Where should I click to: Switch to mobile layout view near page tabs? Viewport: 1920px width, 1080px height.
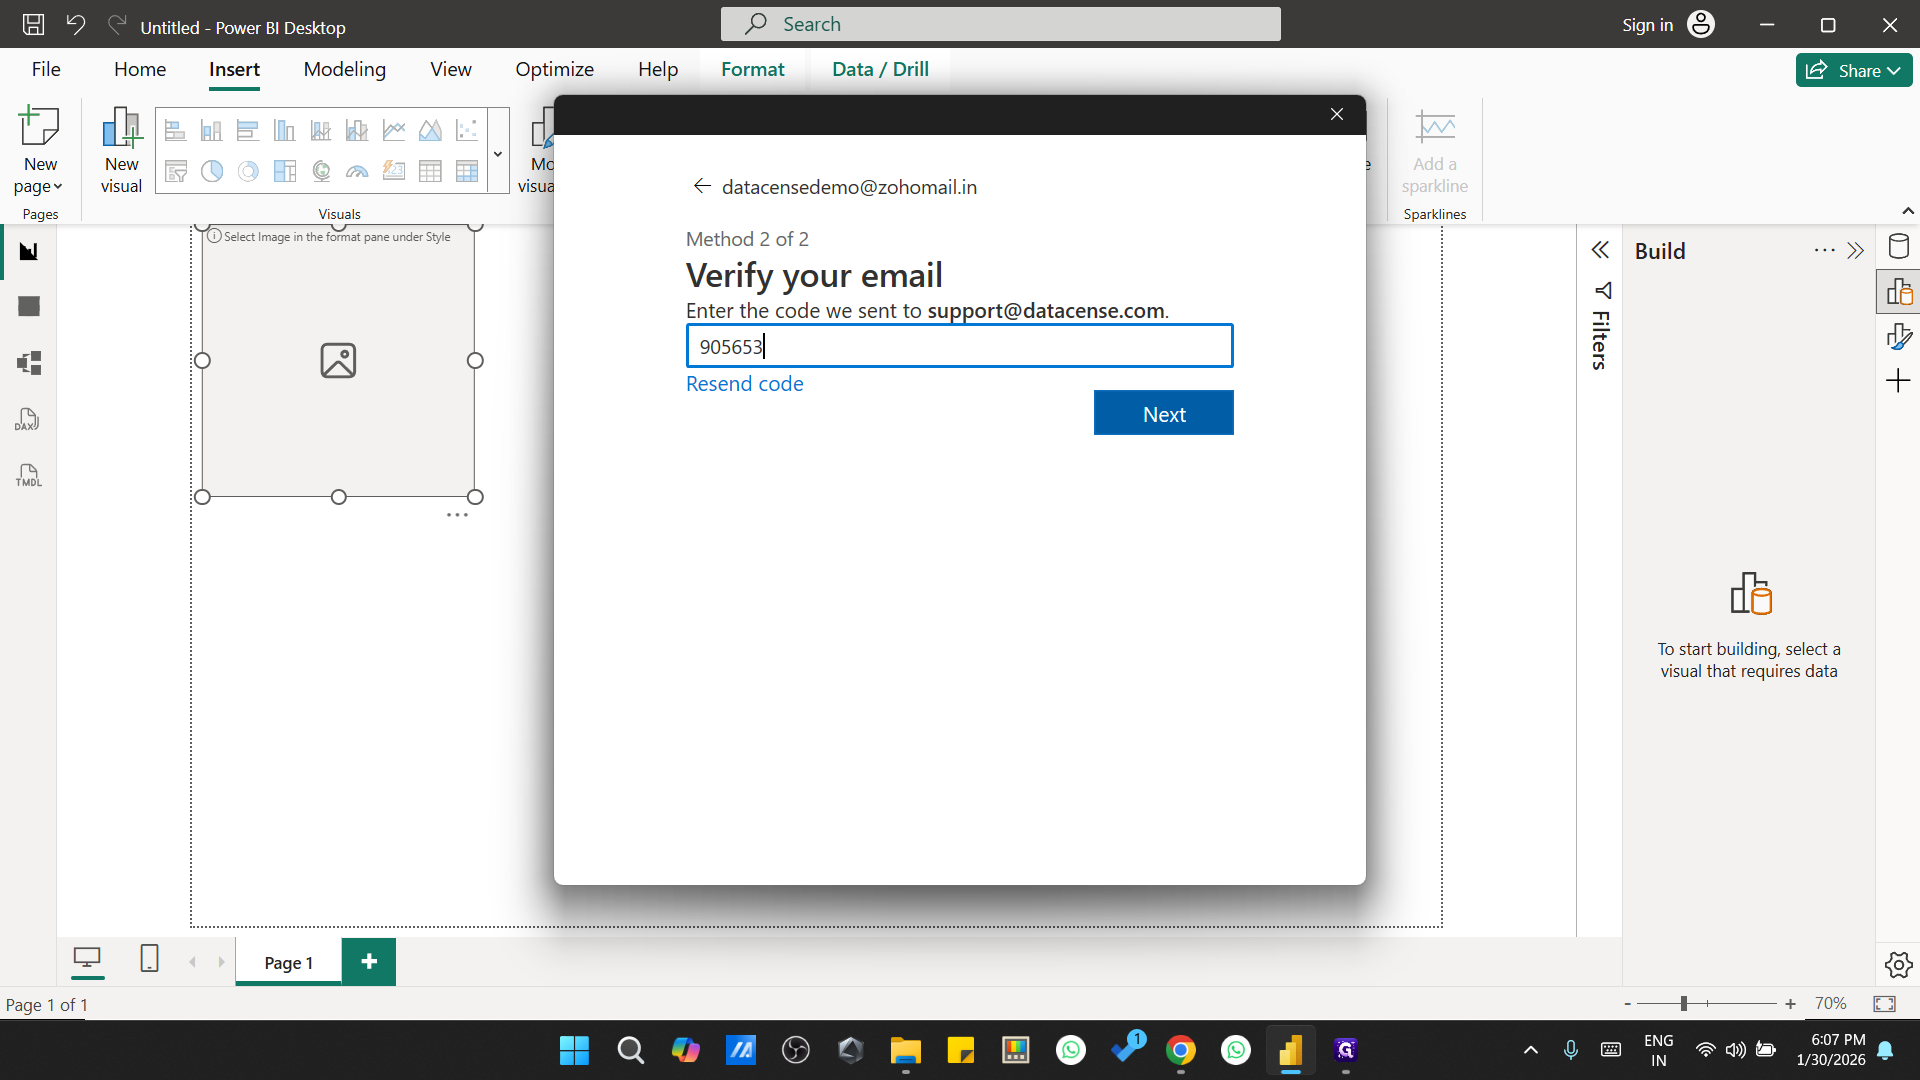(149, 960)
